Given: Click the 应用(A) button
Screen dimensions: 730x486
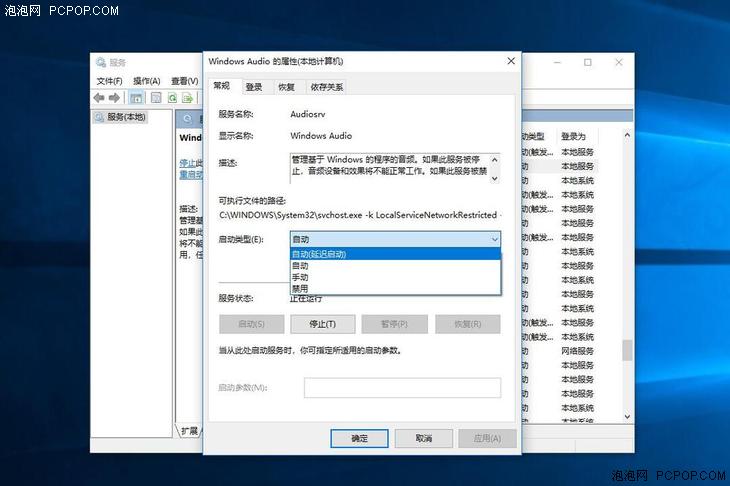Looking at the screenshot, I should point(487,439).
